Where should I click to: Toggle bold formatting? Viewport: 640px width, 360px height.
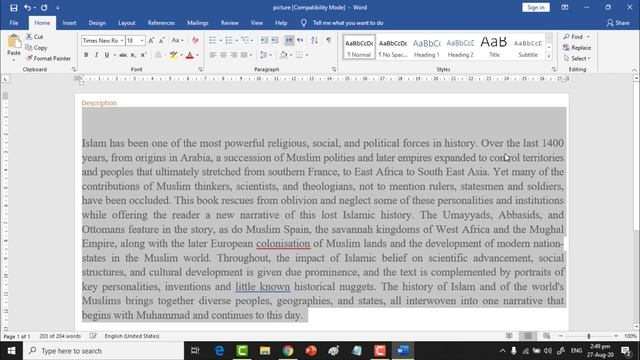[x=86, y=55]
